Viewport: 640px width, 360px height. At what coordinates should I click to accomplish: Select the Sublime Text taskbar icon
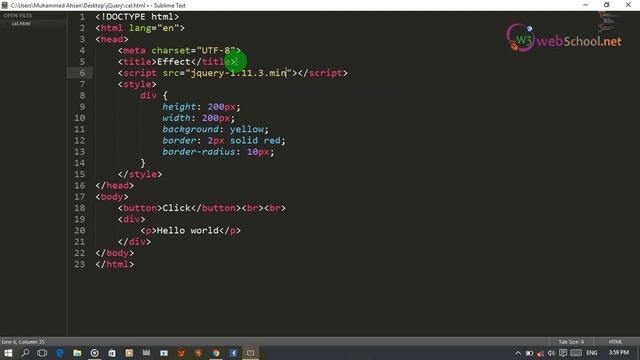pyautogui.click(x=250, y=353)
